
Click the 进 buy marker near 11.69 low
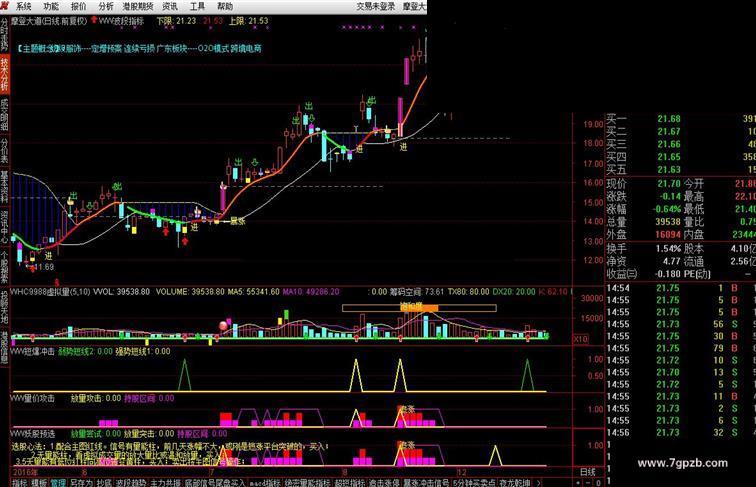pos(48,256)
